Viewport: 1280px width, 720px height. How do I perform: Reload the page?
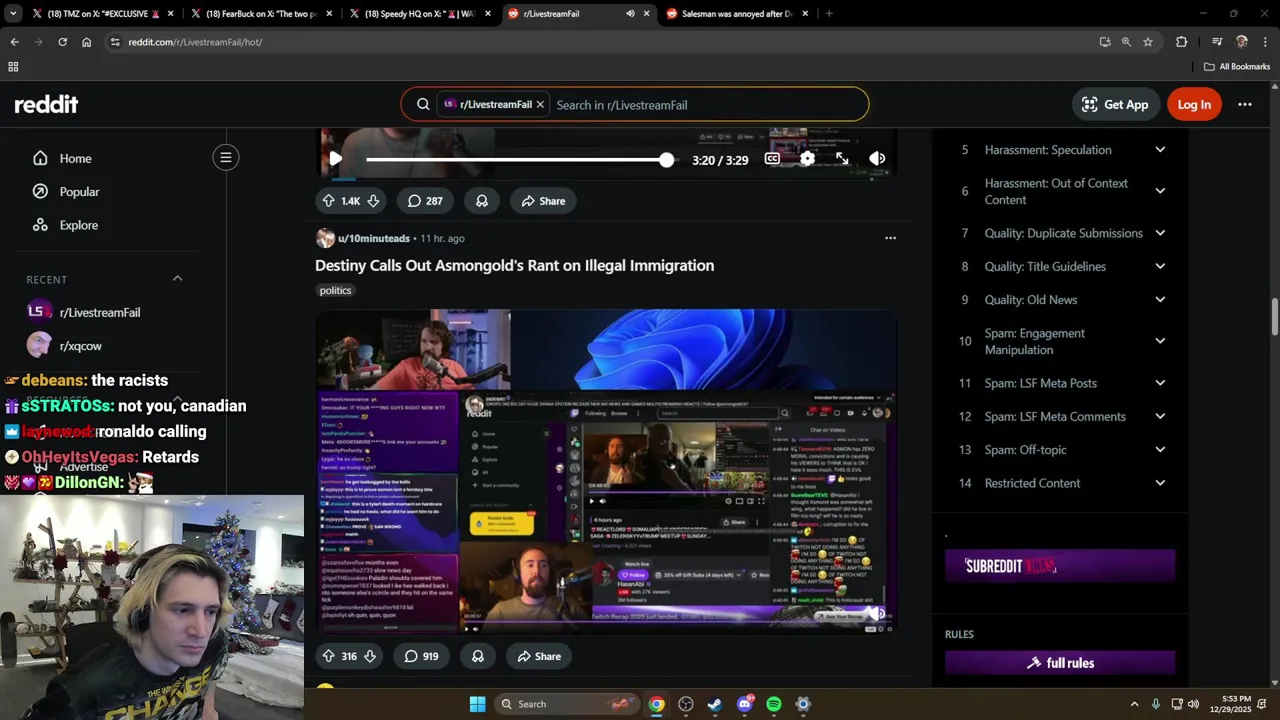(x=62, y=42)
